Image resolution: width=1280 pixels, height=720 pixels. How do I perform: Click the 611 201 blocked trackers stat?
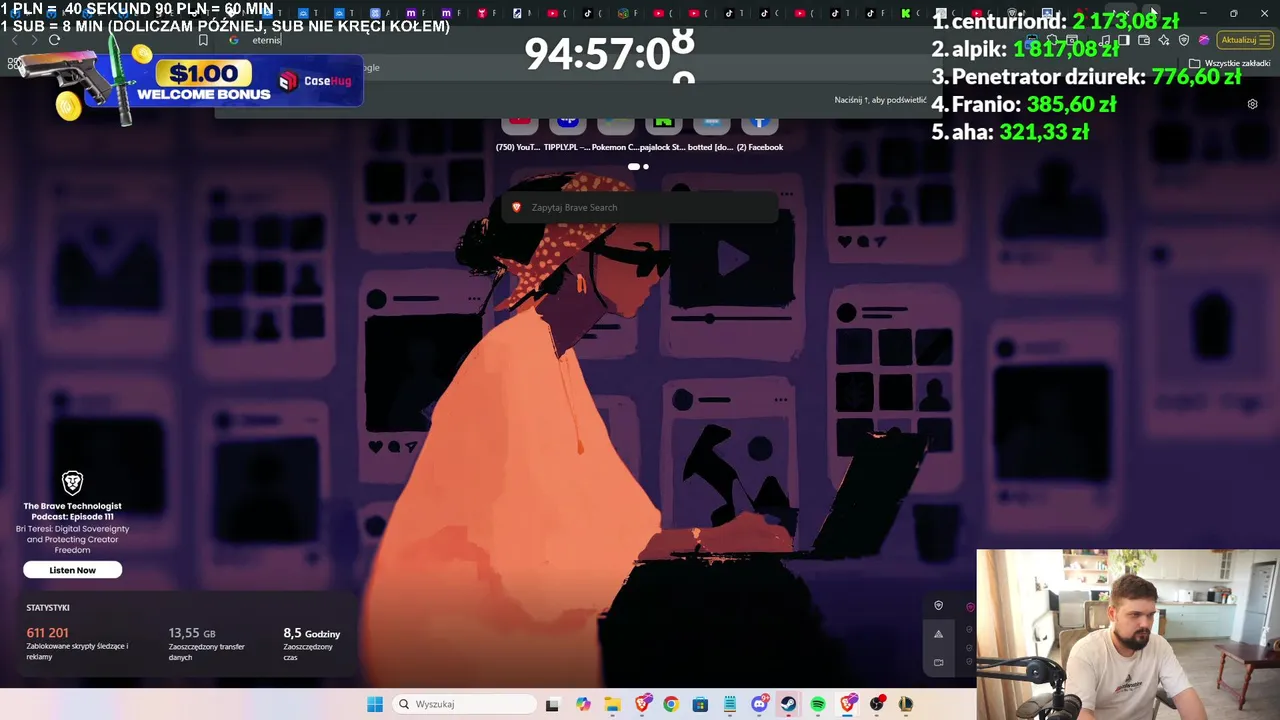click(48, 633)
